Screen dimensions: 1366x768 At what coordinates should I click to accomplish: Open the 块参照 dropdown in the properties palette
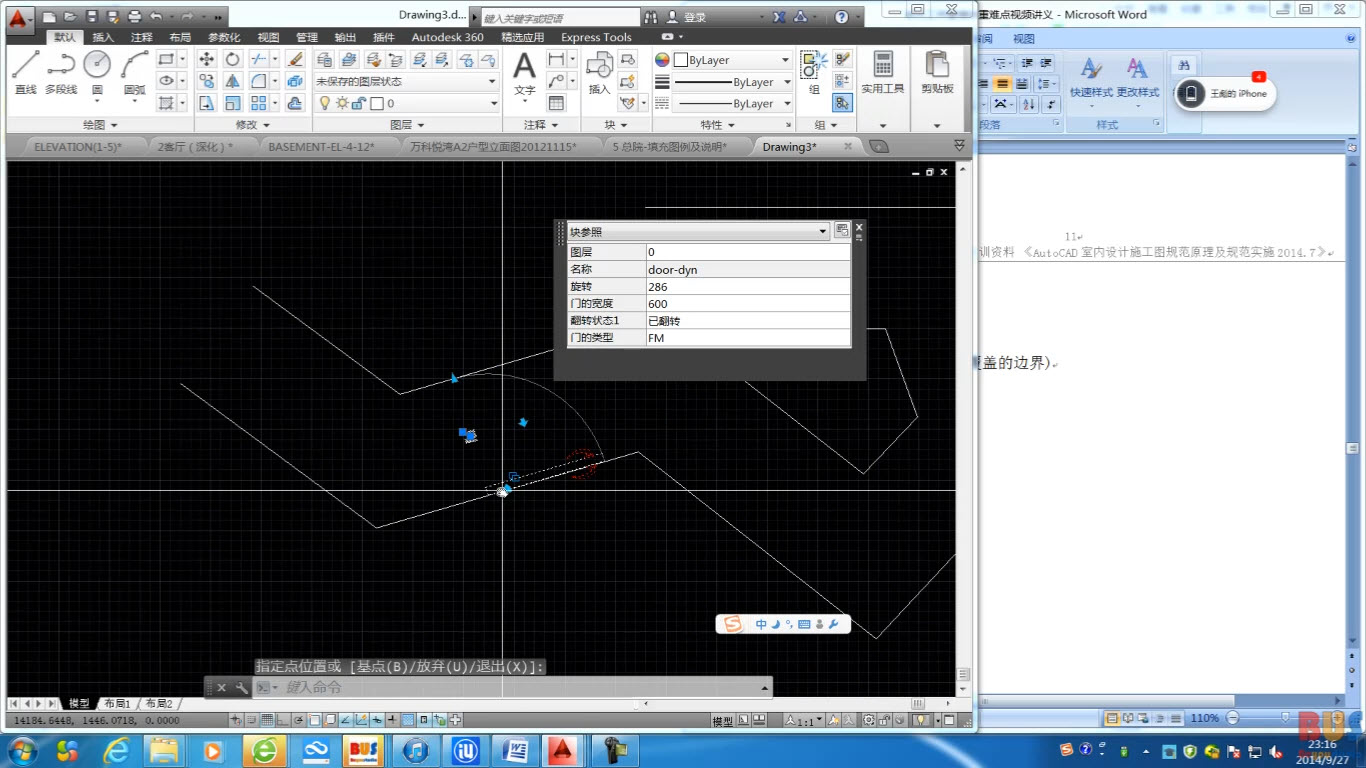point(822,231)
